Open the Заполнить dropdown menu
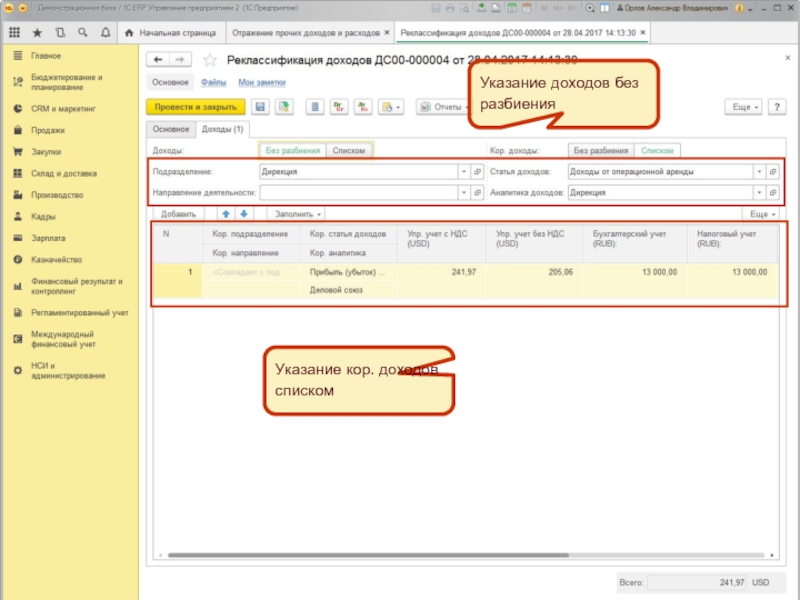 (299, 214)
